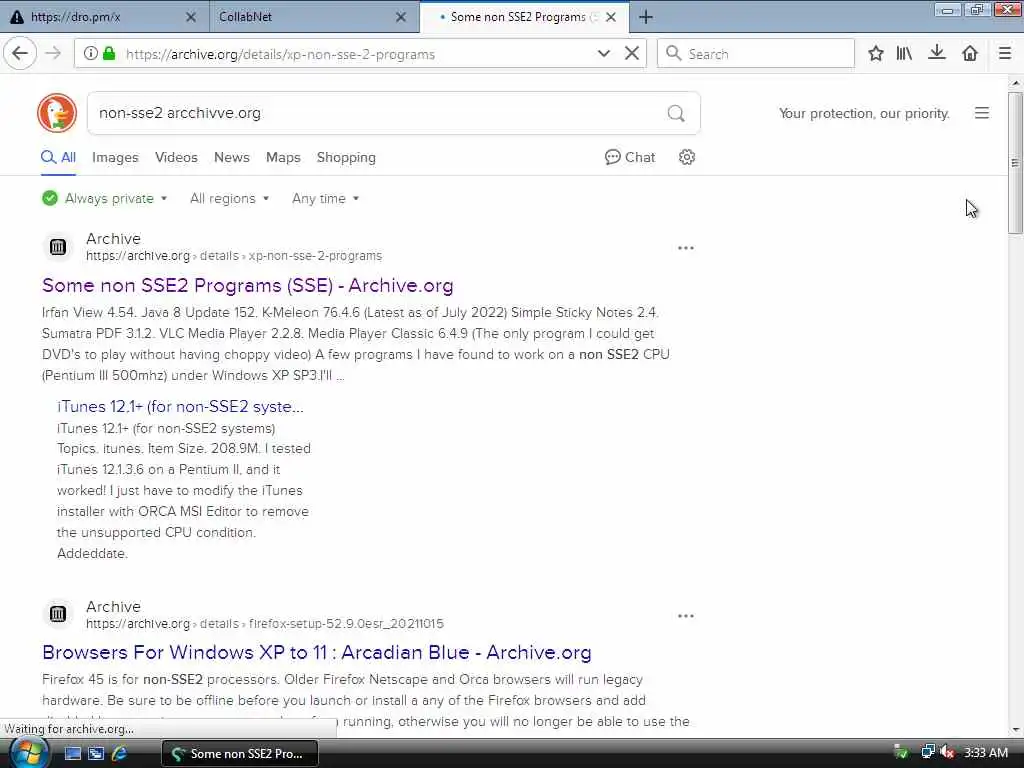Open three-dot menu for firefox-setup result
The height and width of the screenshot is (768, 1024).
(x=686, y=616)
